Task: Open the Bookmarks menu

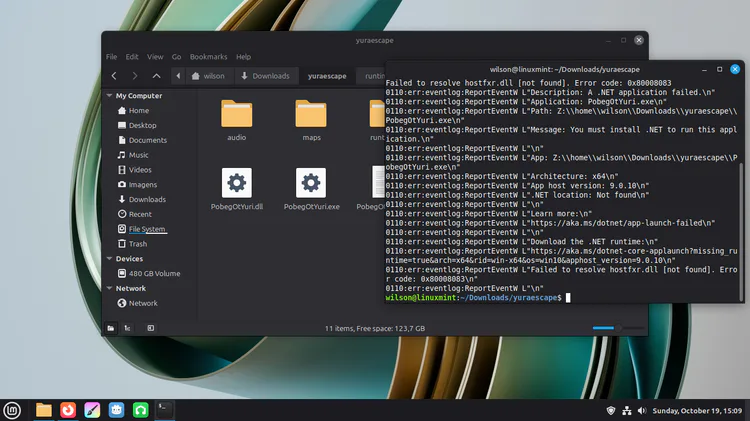Action: pyautogui.click(x=209, y=57)
